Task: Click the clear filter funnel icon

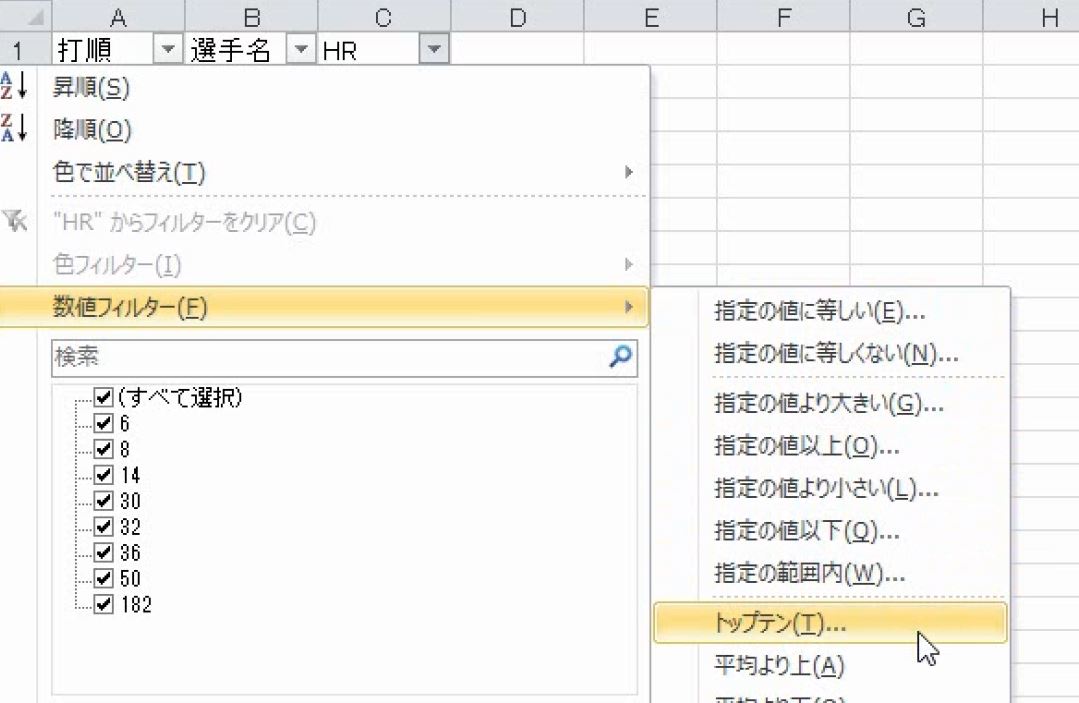Action: [16, 222]
